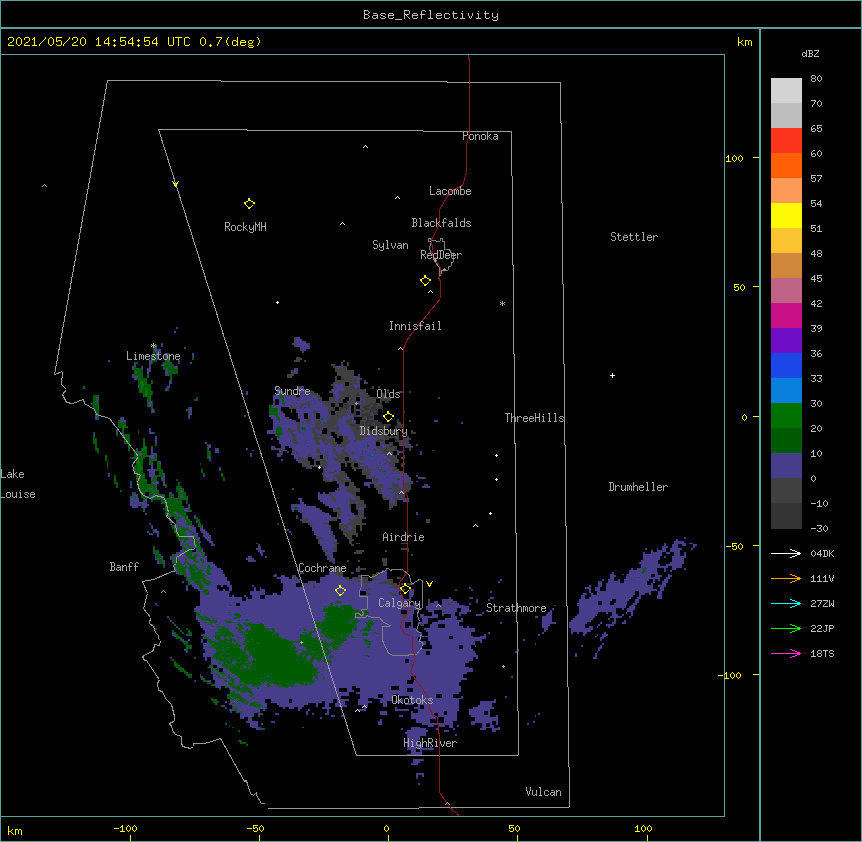Click the magenta 18TS arrow in legend
Image resolution: width=862 pixels, height=842 pixels.
coord(786,653)
